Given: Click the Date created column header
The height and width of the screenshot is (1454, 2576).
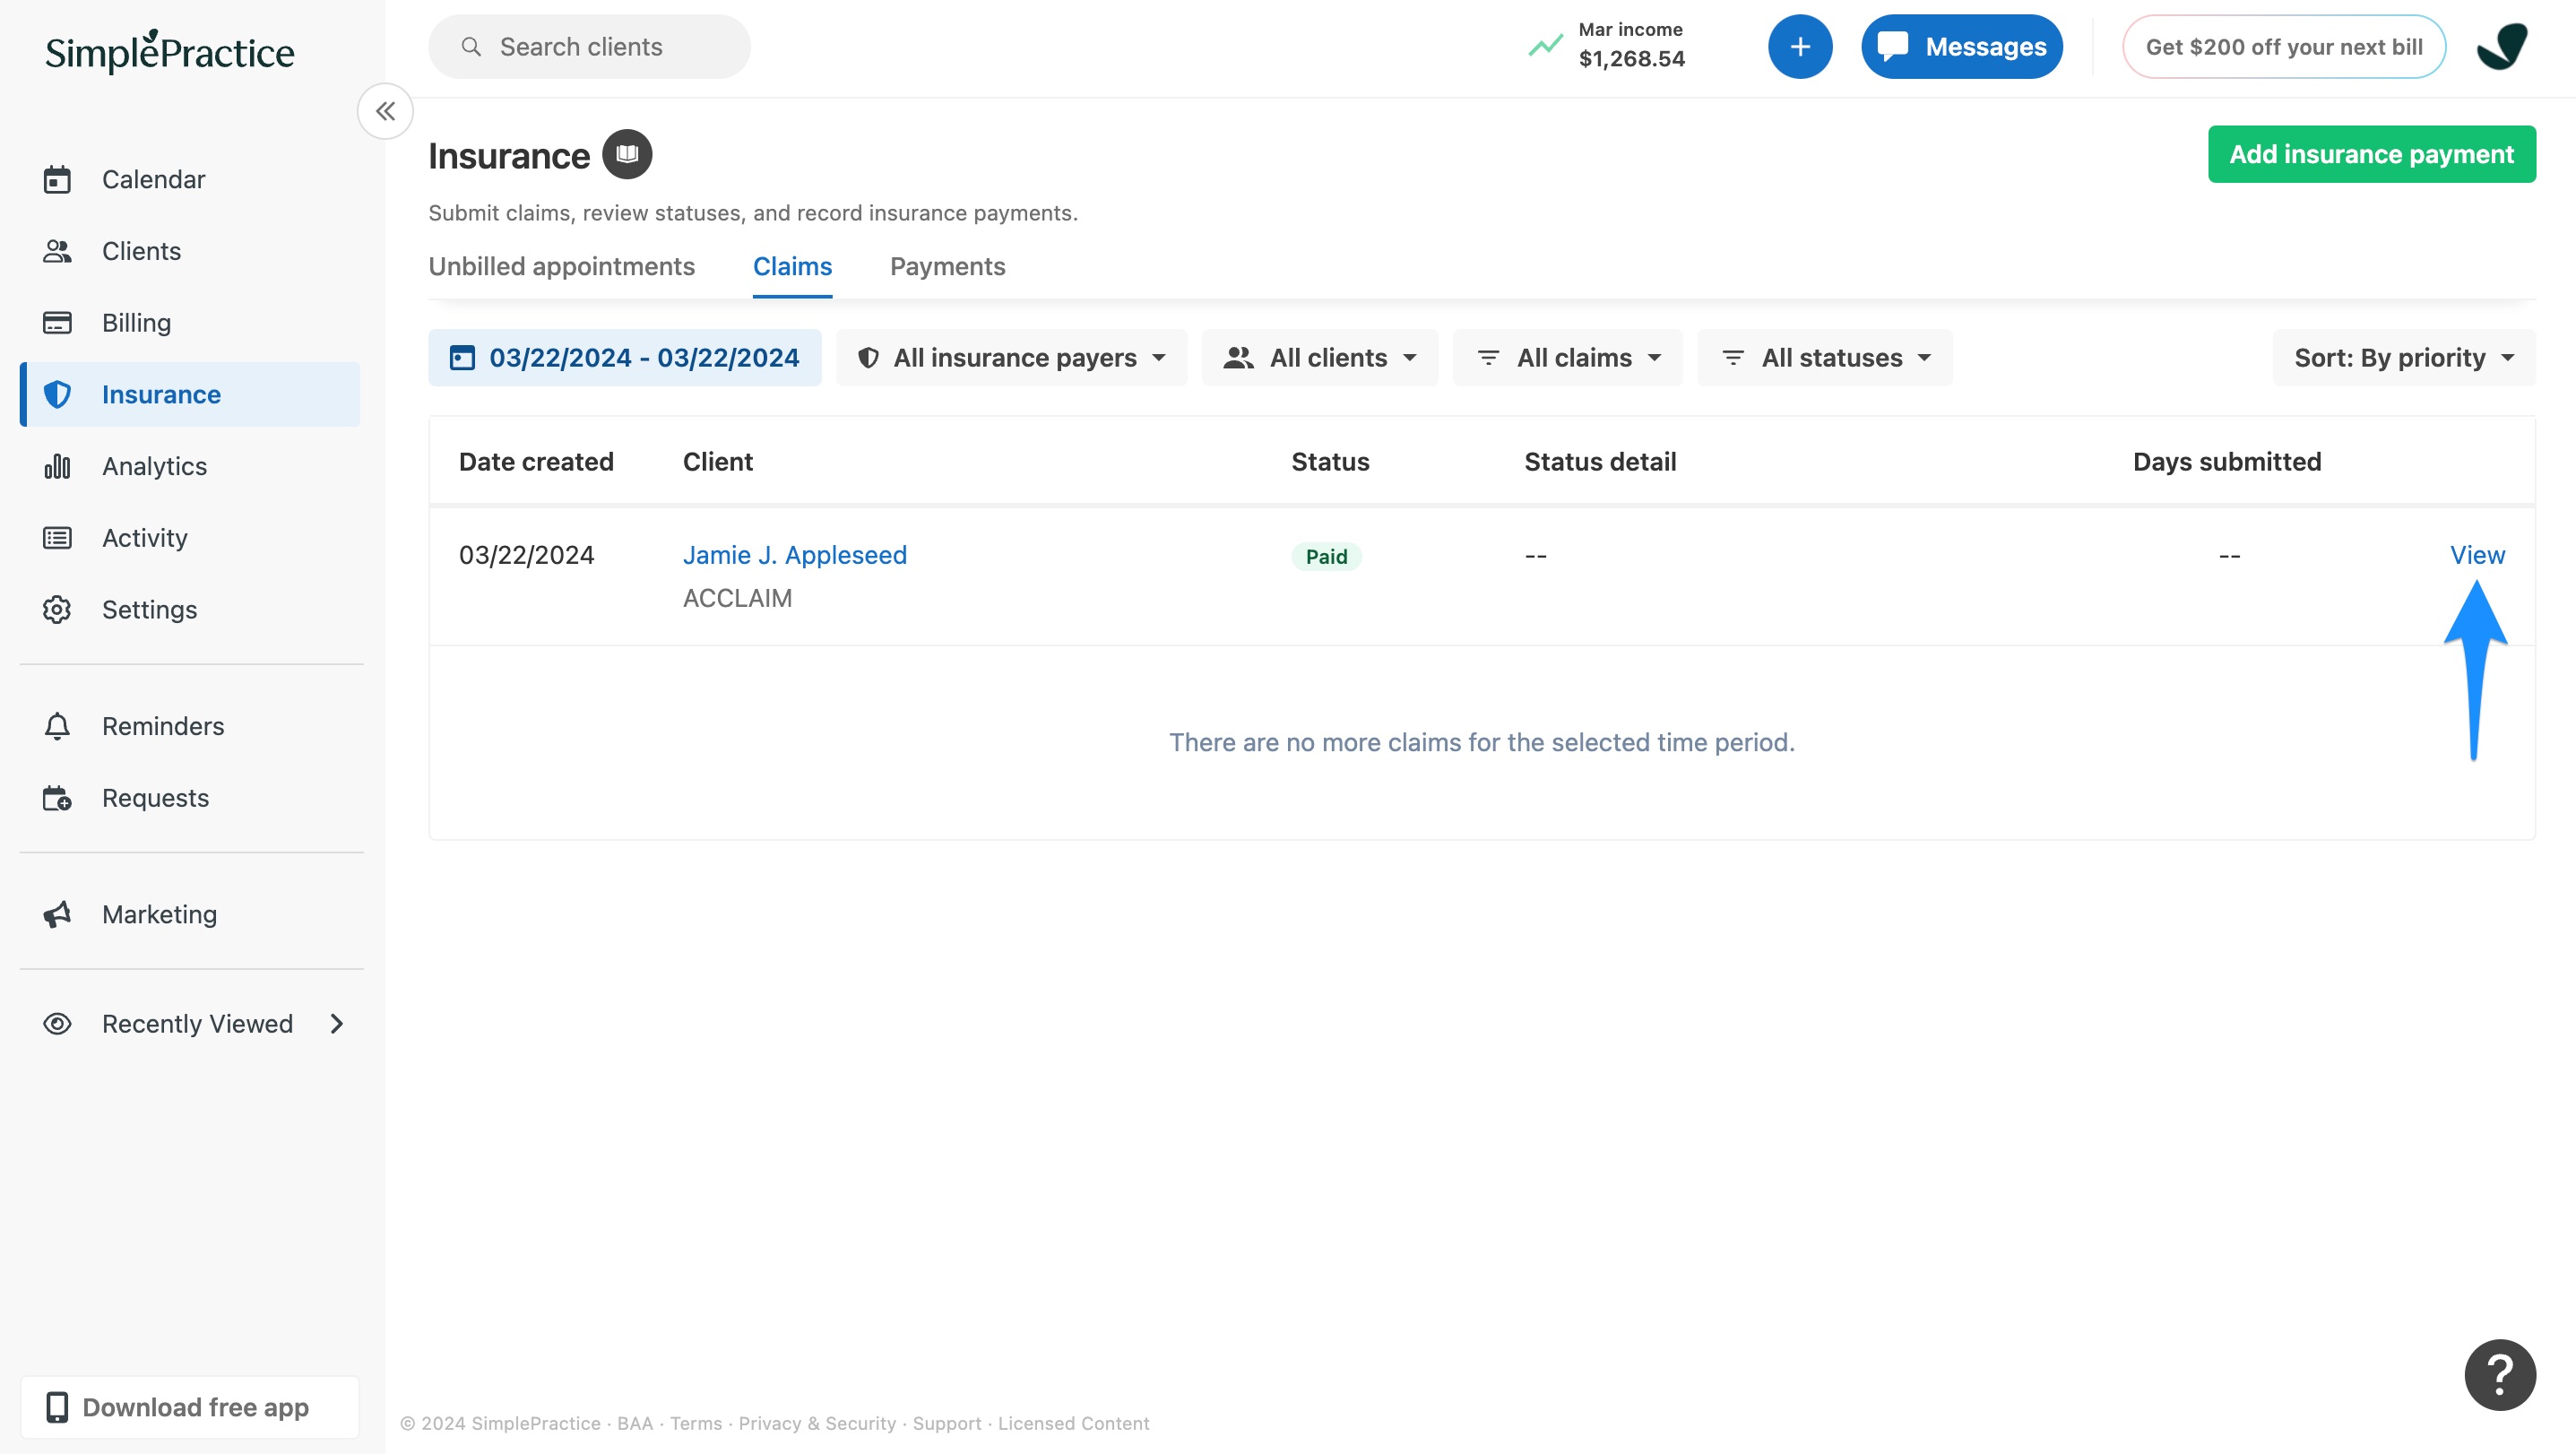Looking at the screenshot, I should click(x=536, y=462).
